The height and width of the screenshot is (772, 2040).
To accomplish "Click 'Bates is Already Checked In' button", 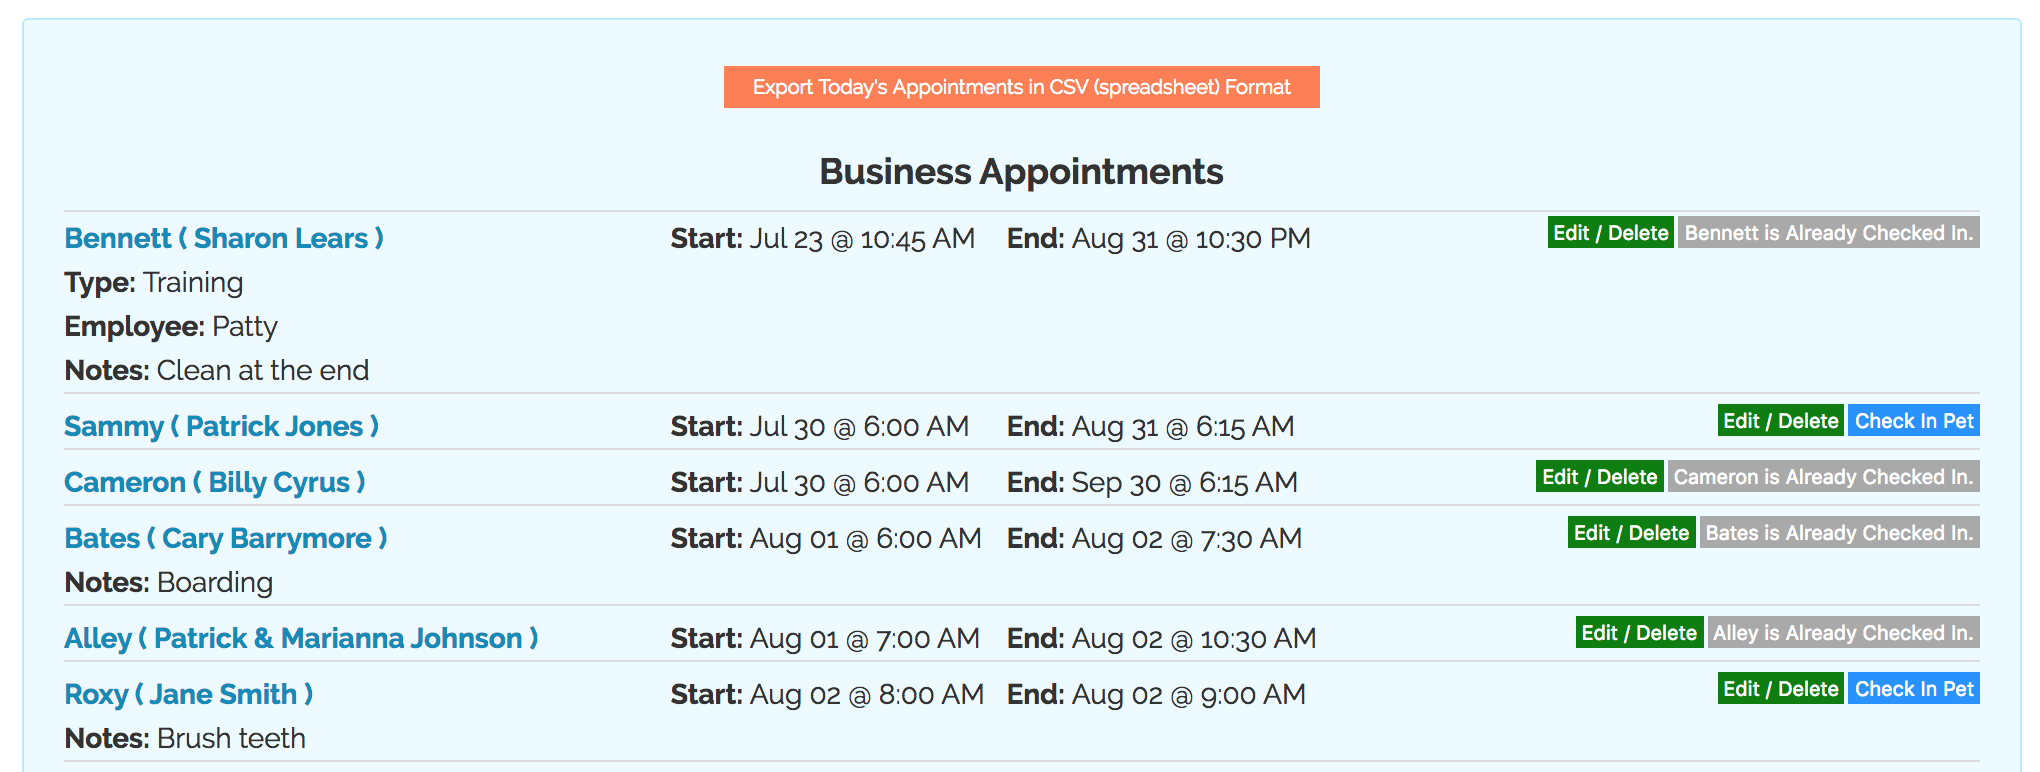I will 1839,533.
